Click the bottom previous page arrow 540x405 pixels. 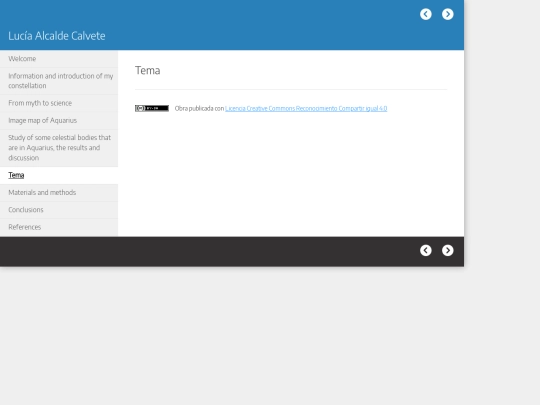click(426, 250)
